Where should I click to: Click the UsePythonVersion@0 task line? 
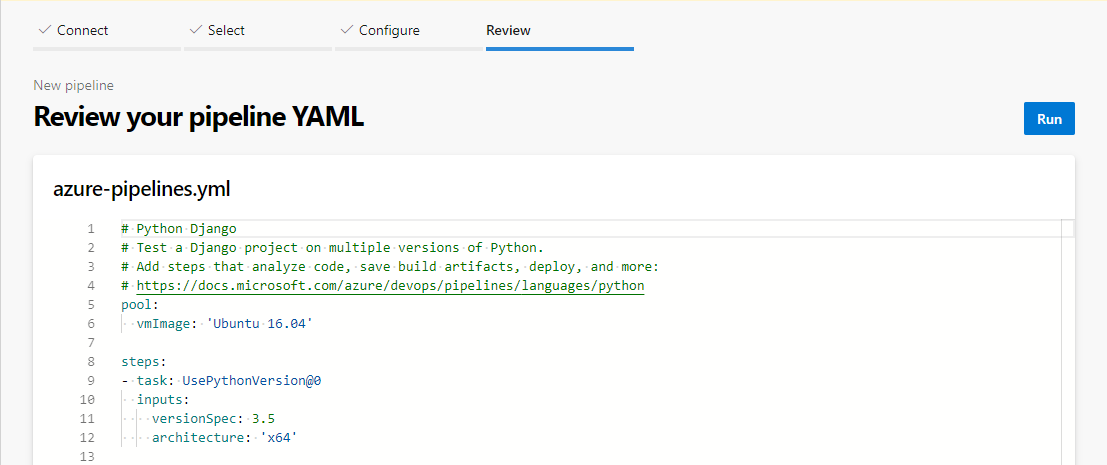(x=222, y=381)
